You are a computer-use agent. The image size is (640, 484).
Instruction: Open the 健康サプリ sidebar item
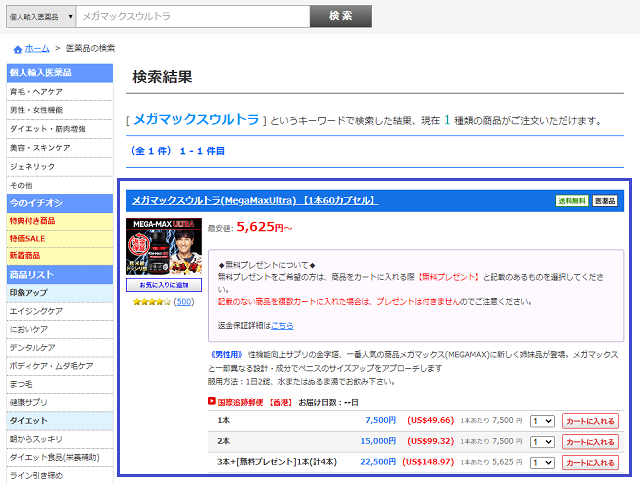point(60,402)
